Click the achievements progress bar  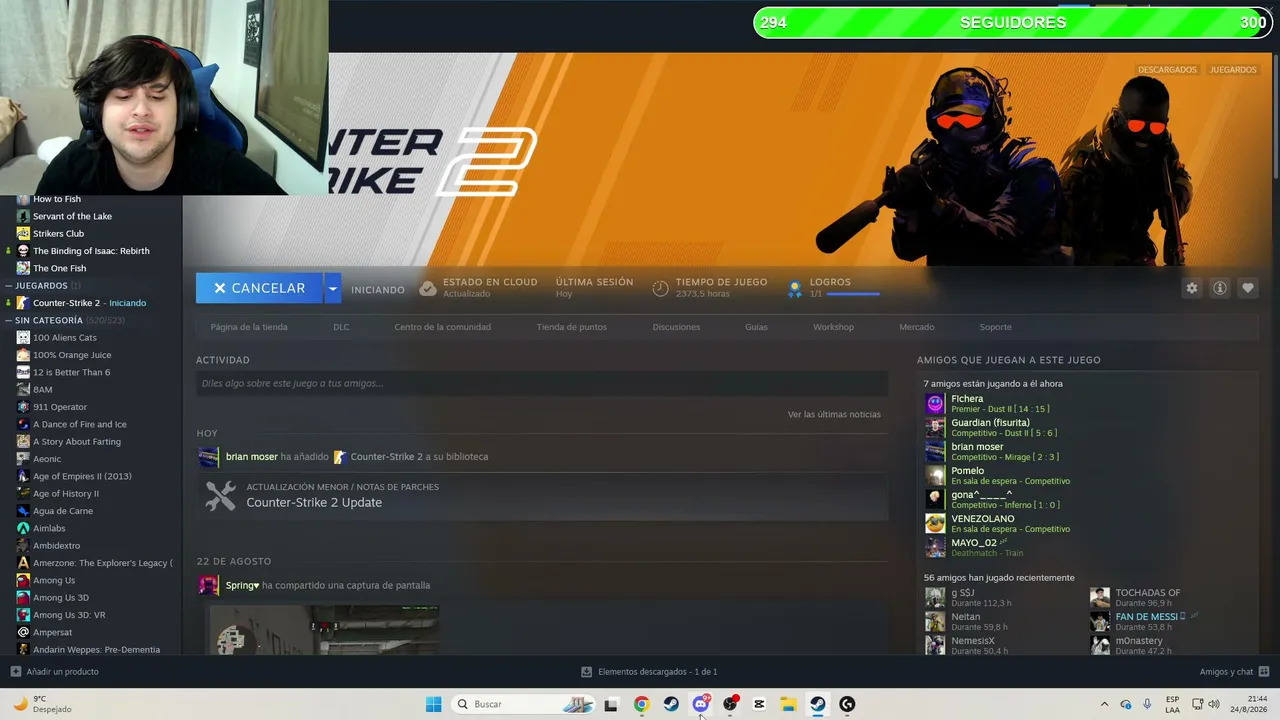853,294
